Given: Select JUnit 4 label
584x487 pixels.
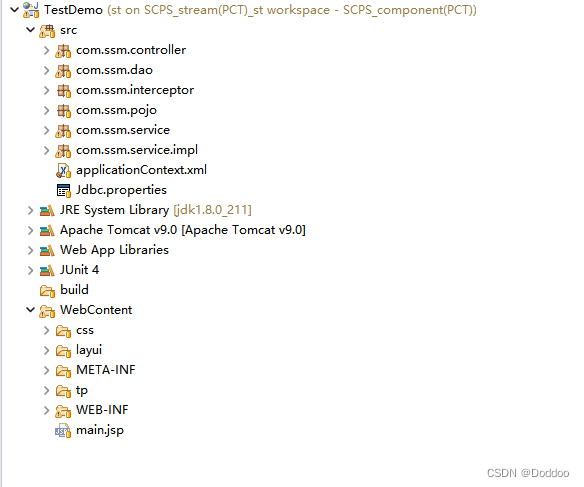Looking at the screenshot, I should [x=79, y=270].
